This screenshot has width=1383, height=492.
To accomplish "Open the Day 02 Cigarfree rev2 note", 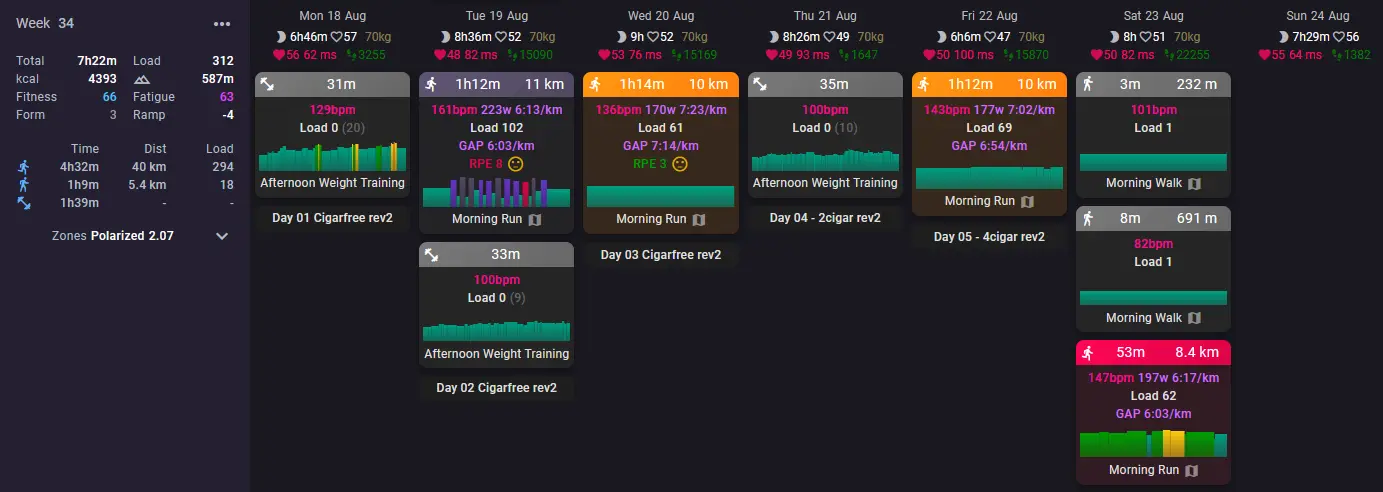I will [496, 387].
